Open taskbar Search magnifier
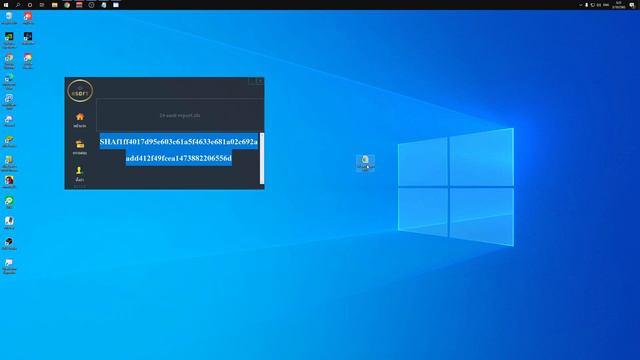The height and width of the screenshot is (360, 640). click(x=18, y=5)
